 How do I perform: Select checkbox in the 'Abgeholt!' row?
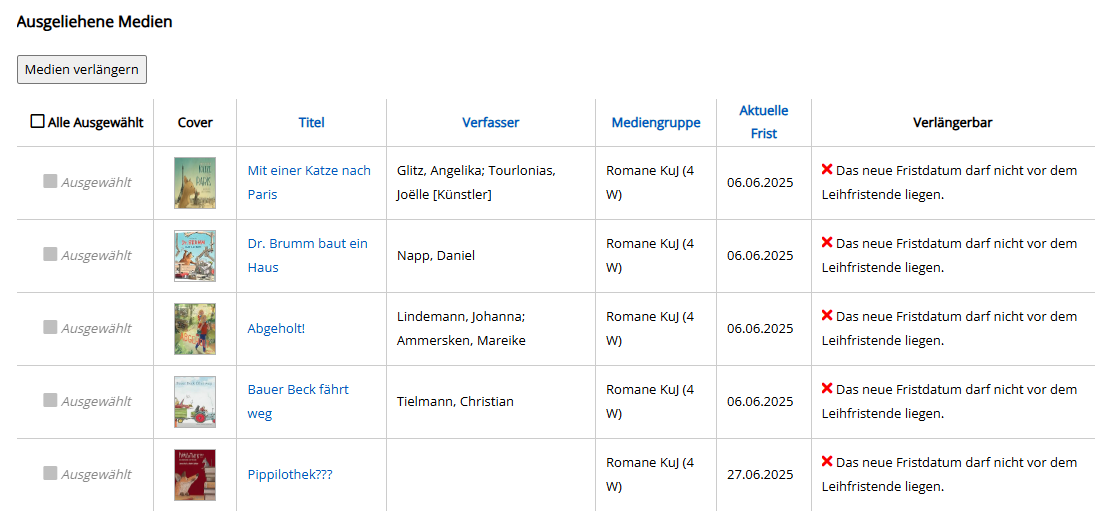click(50, 327)
